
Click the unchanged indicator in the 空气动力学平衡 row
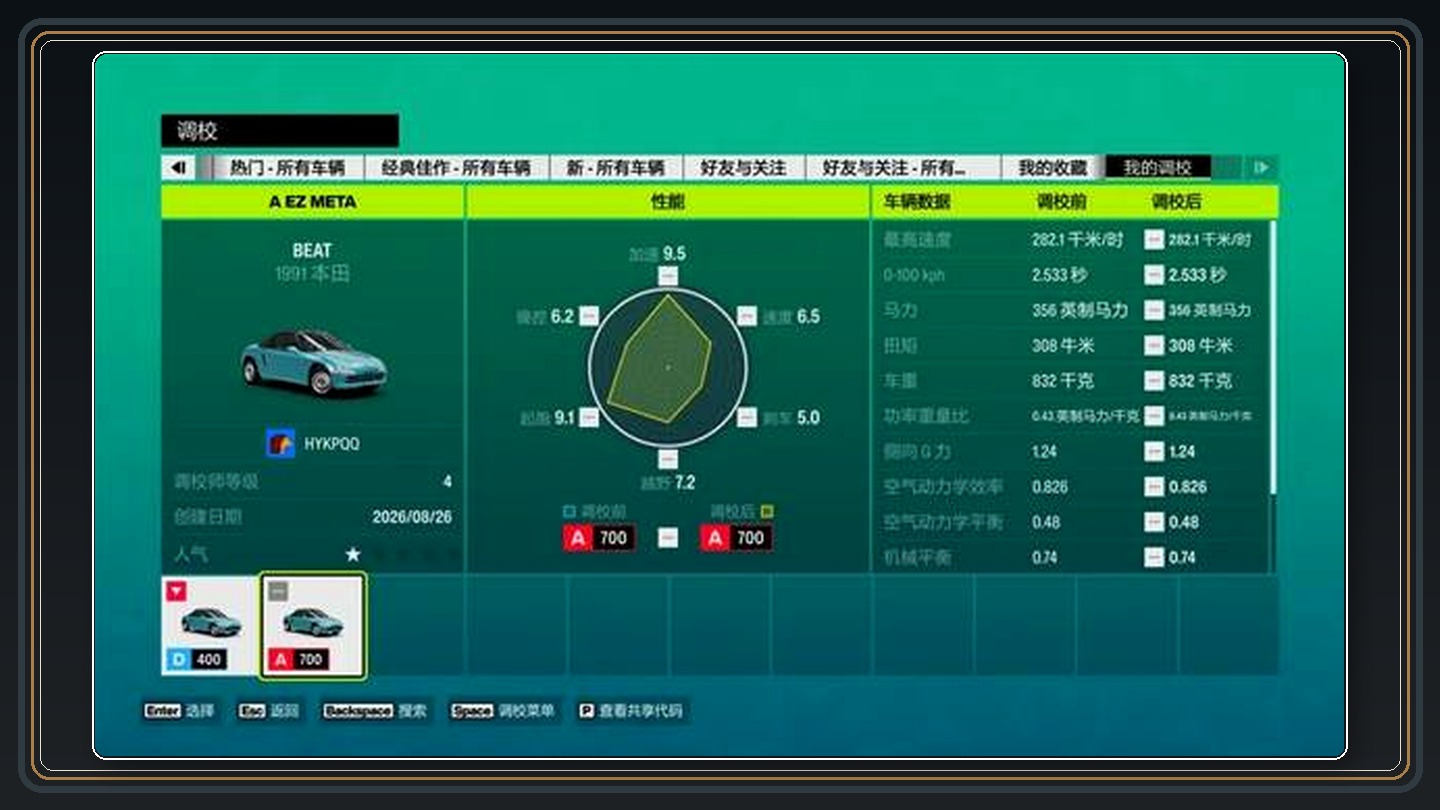pyautogui.click(x=1154, y=522)
